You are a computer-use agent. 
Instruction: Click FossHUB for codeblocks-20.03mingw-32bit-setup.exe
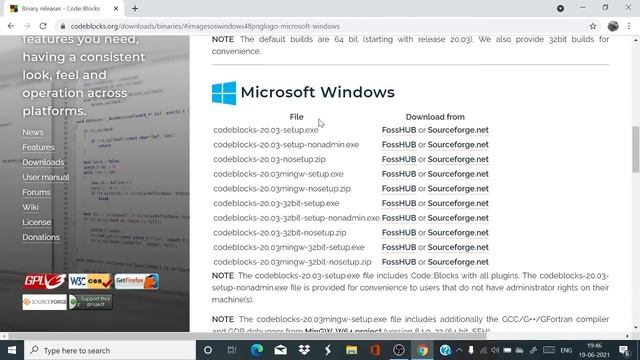pyautogui.click(x=399, y=247)
